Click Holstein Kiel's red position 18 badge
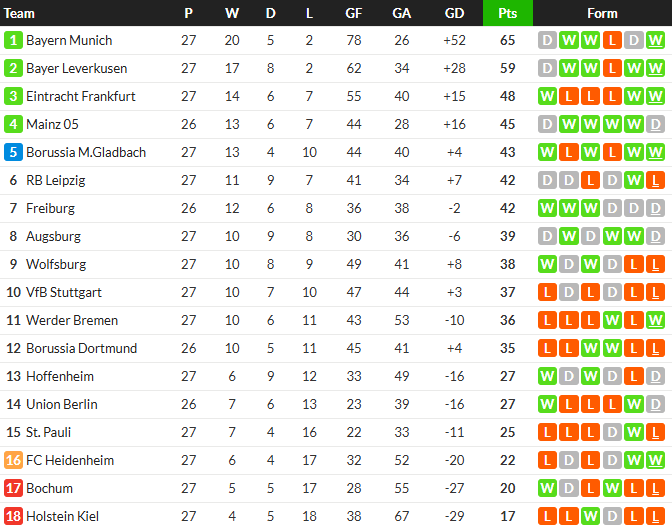 point(13,517)
